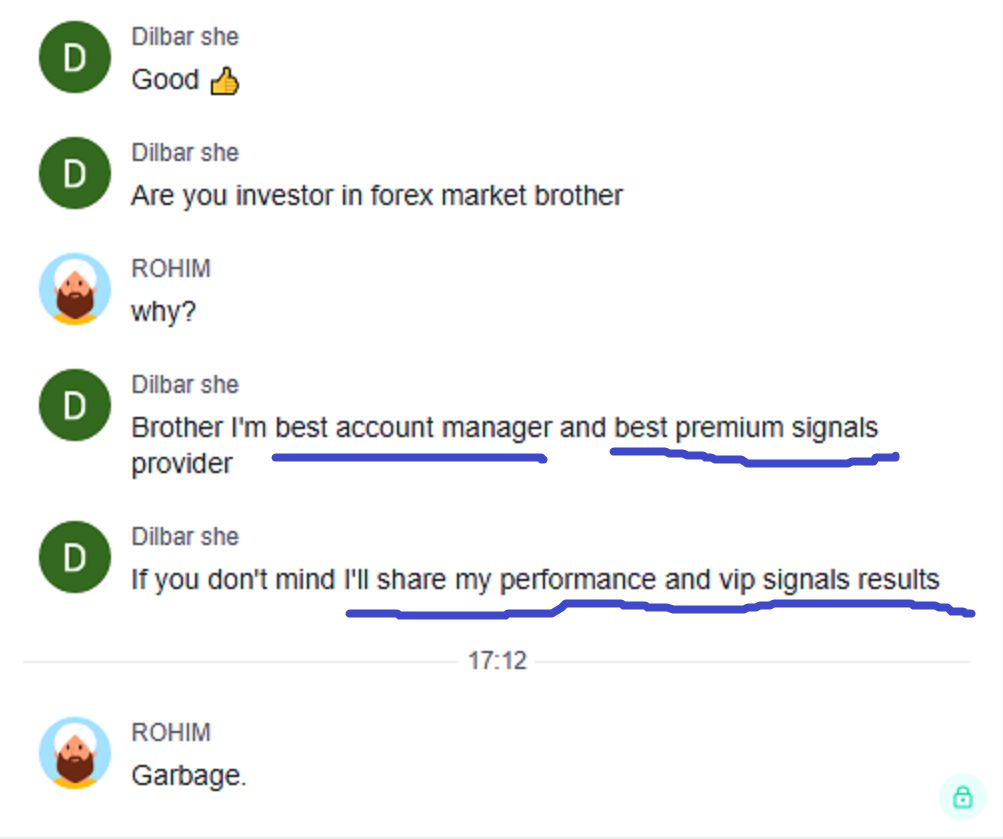The width and height of the screenshot is (1003, 839).
Task: Select the "why?" reply message
Action: click(163, 312)
